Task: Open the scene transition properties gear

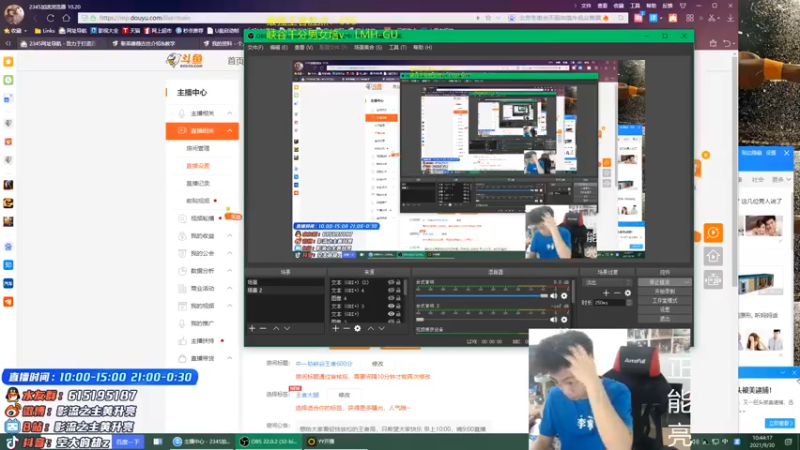Action: pyautogui.click(x=628, y=293)
